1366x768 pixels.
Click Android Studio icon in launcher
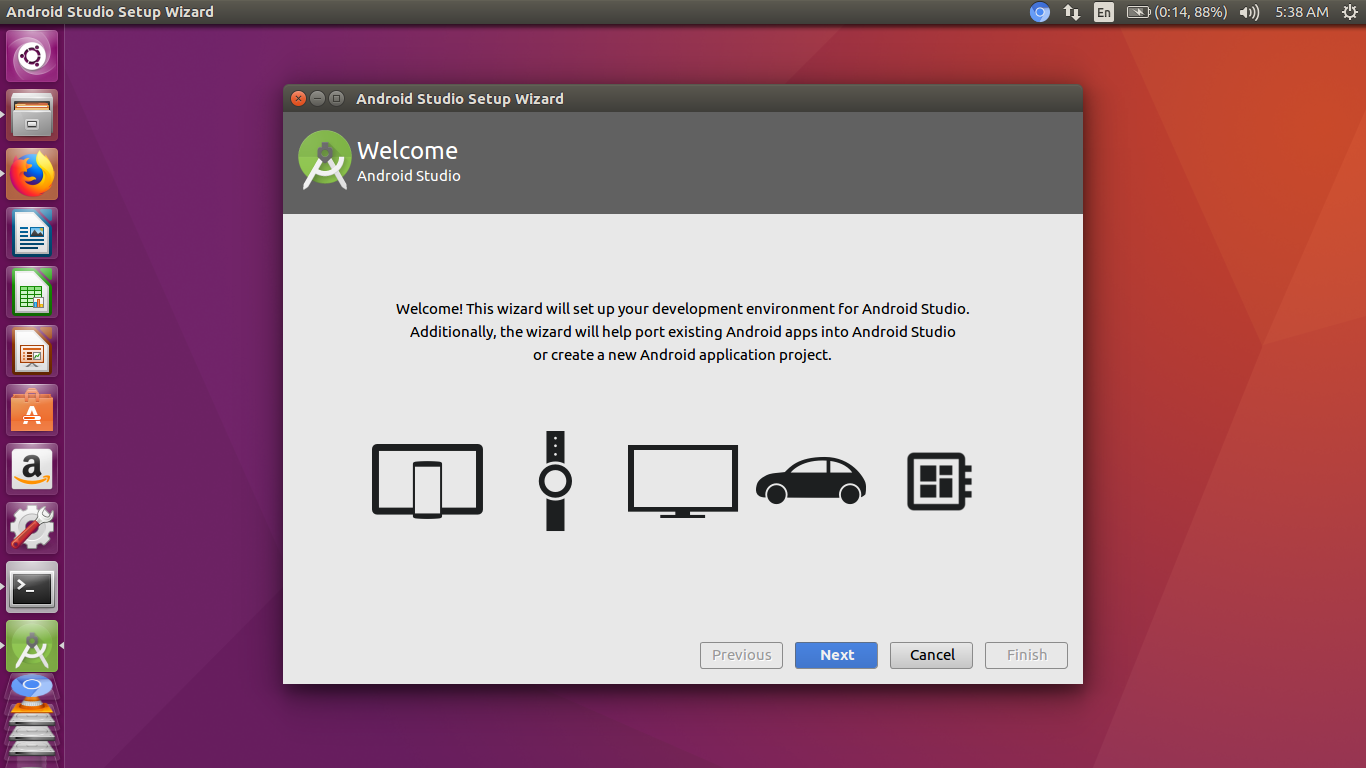click(x=32, y=646)
